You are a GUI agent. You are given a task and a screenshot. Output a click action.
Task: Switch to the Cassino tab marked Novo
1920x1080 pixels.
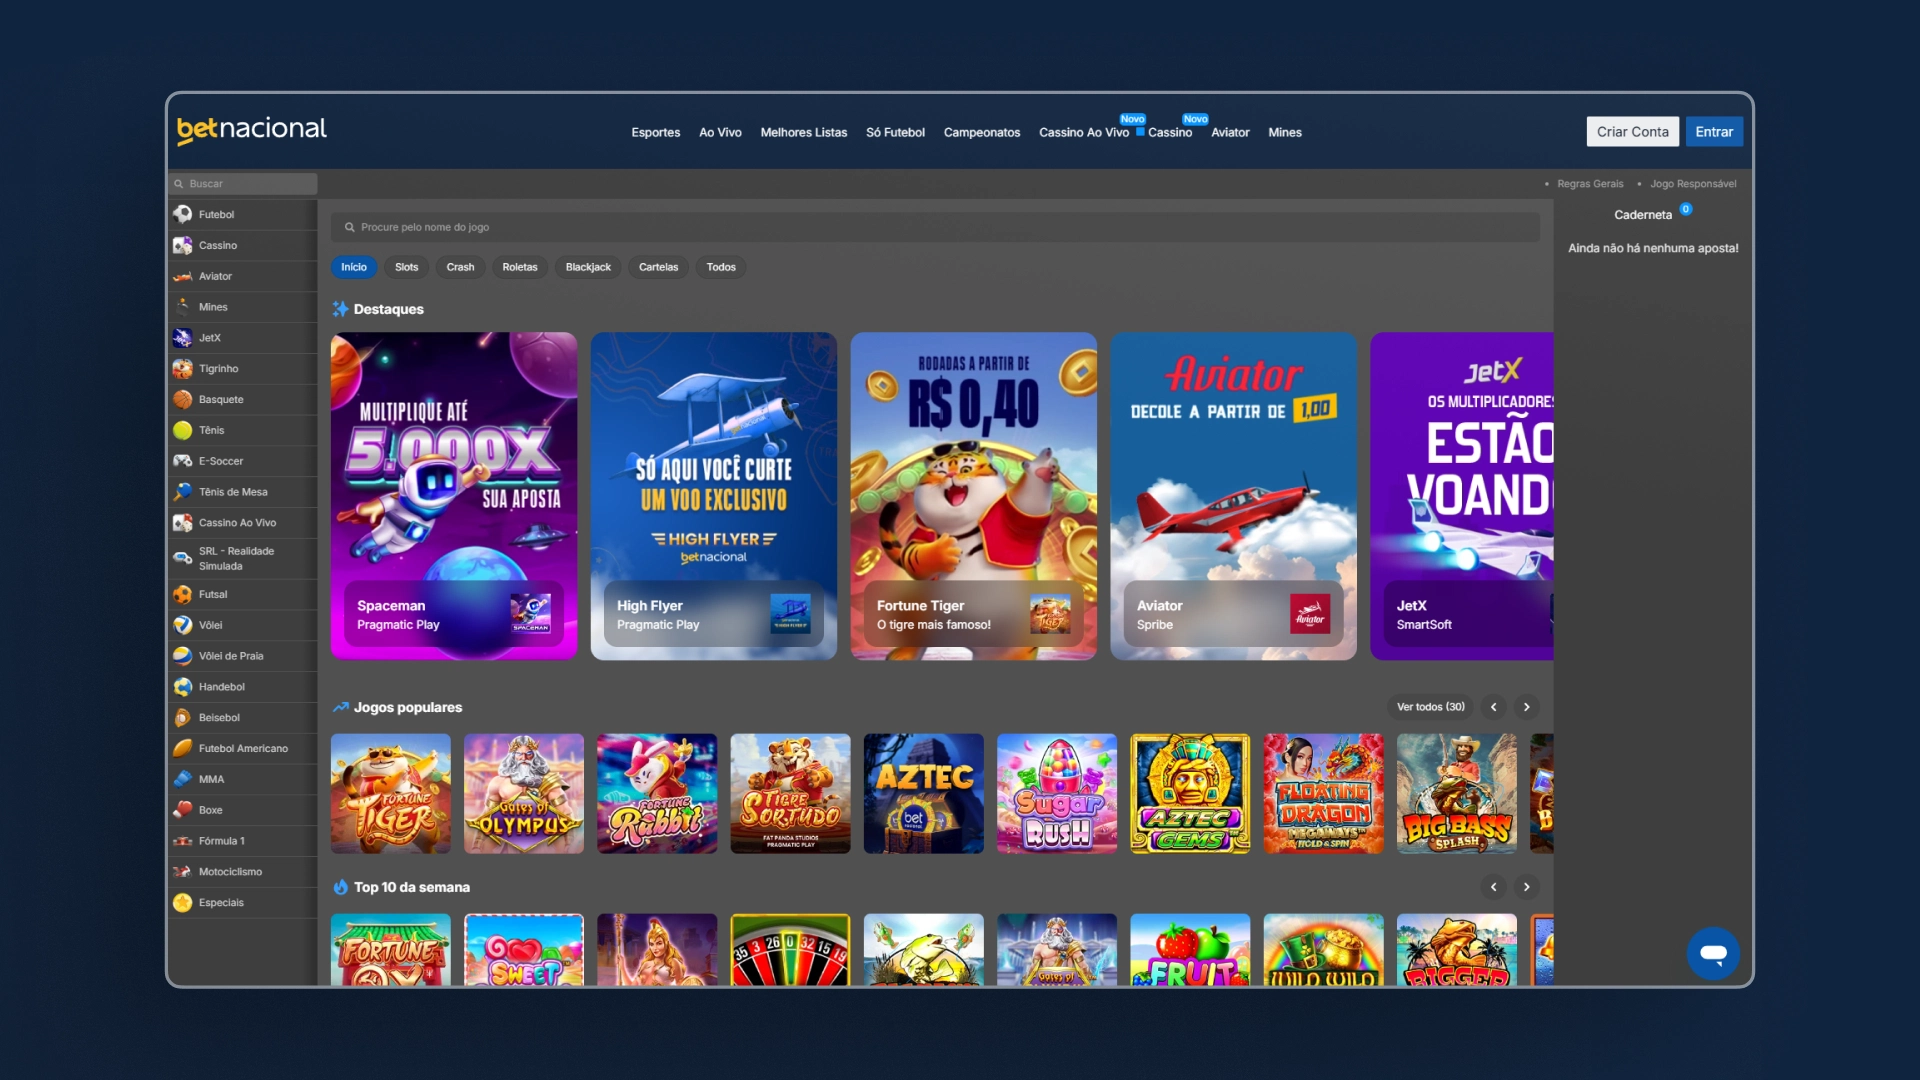pos(1168,132)
